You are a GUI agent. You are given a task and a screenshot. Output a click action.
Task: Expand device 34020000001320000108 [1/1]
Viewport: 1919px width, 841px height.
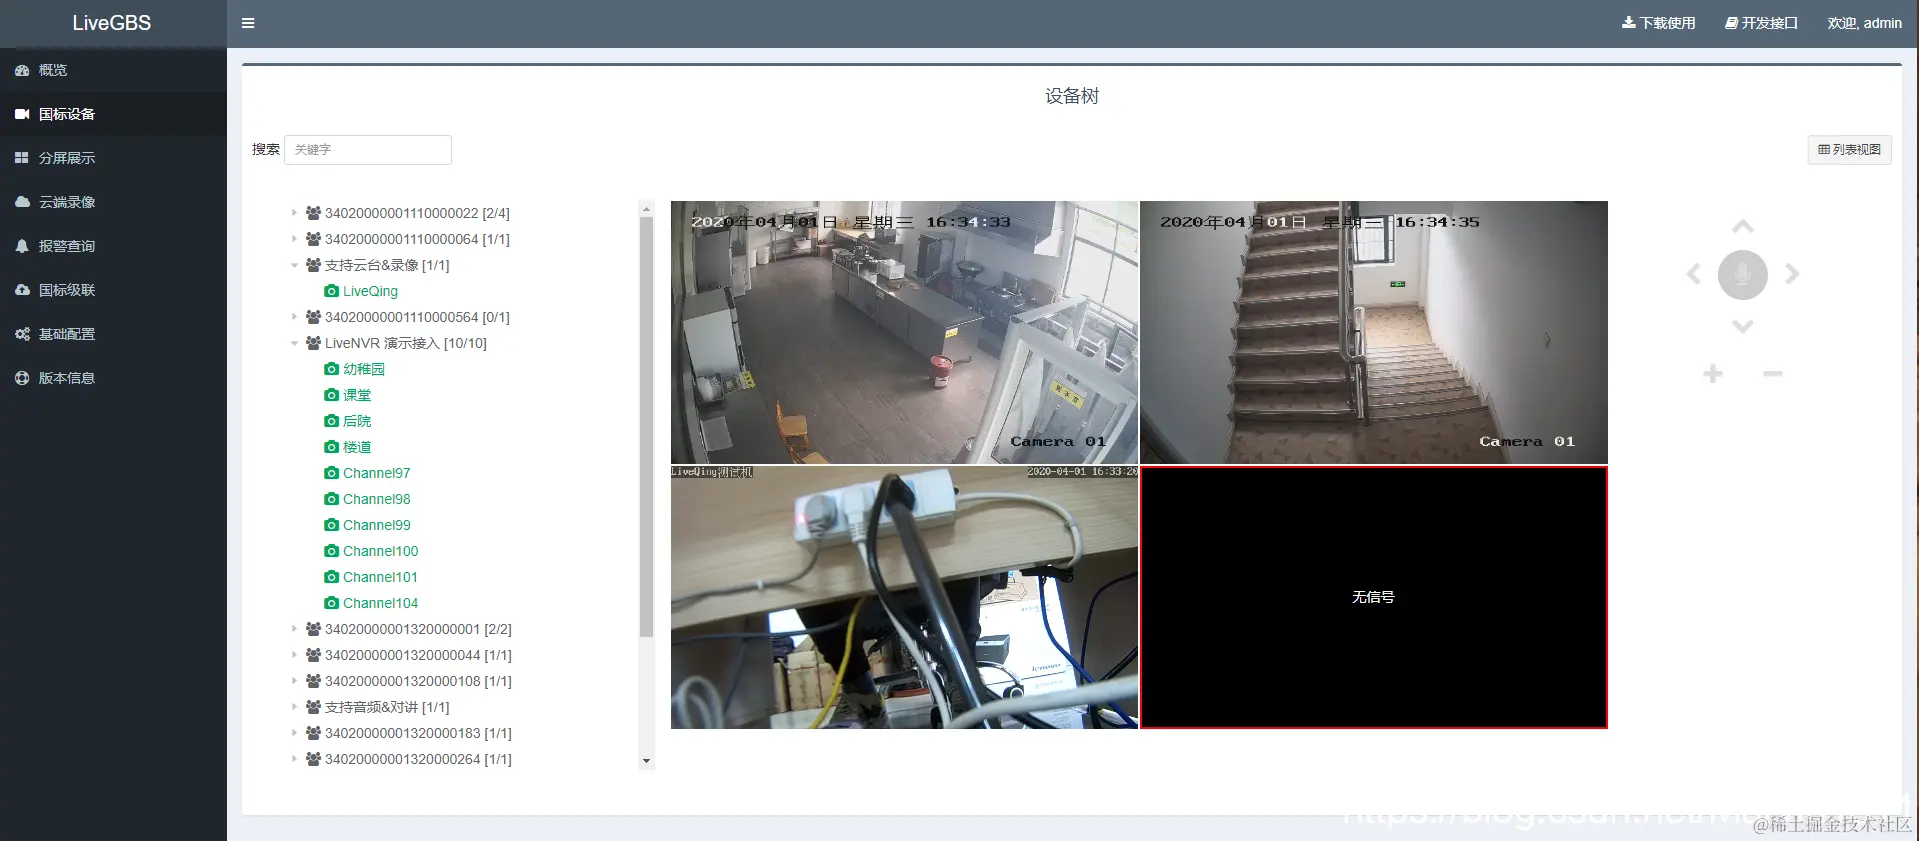[294, 681]
